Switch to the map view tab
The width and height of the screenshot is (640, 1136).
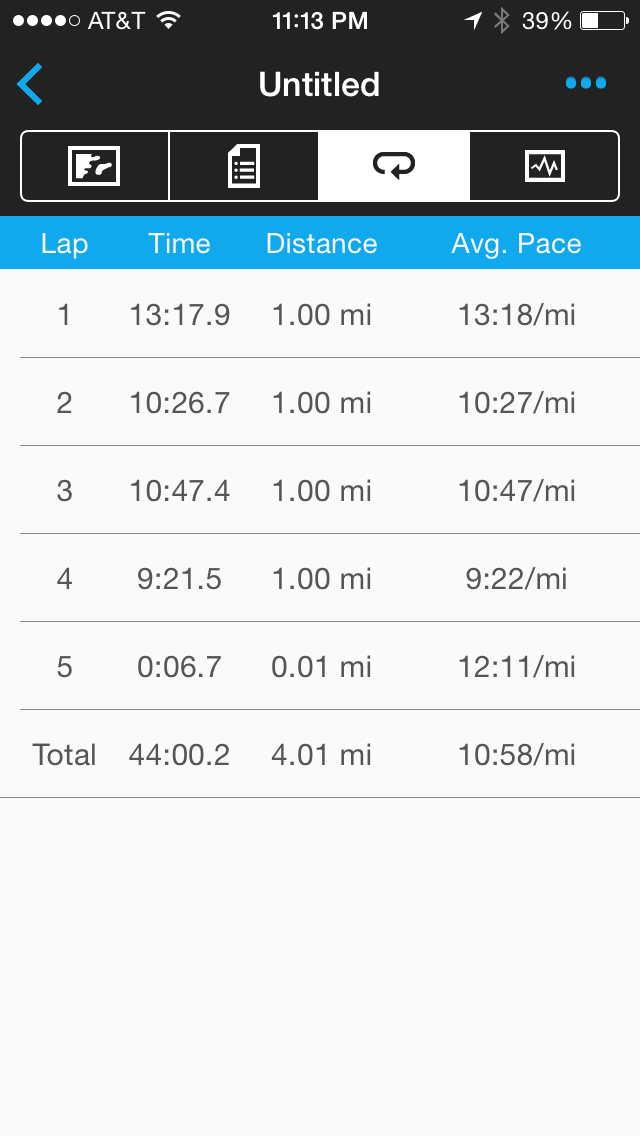tap(94, 166)
